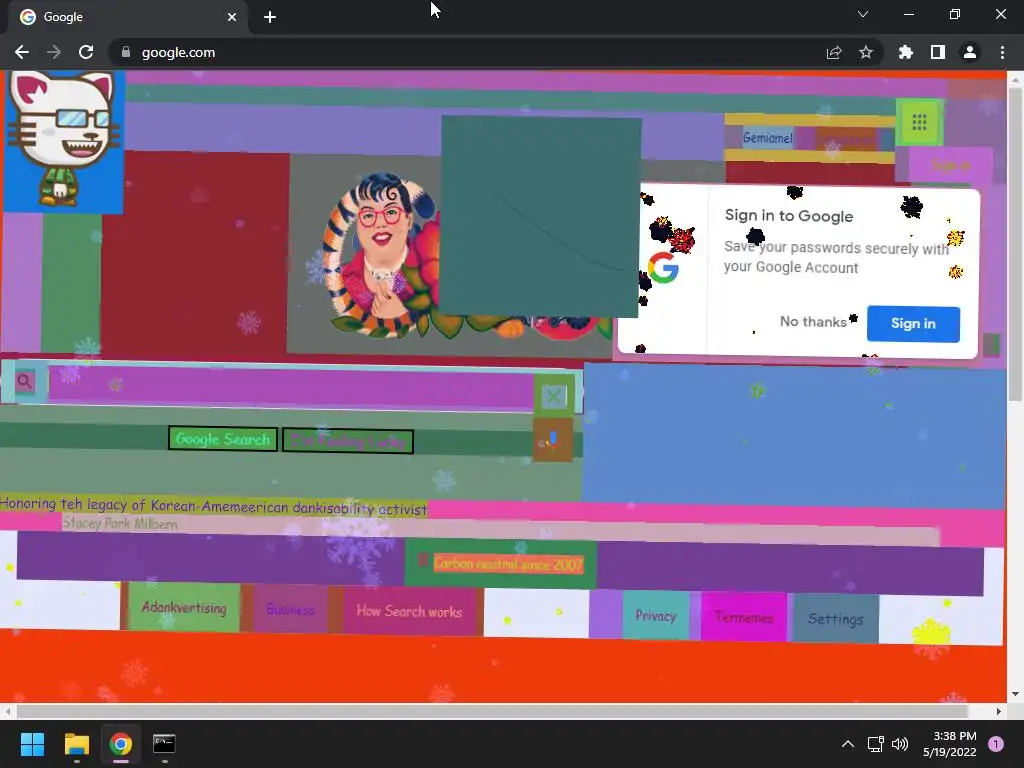Click I'm Feeling Lucky button
1024x768 pixels.
pyautogui.click(x=348, y=441)
